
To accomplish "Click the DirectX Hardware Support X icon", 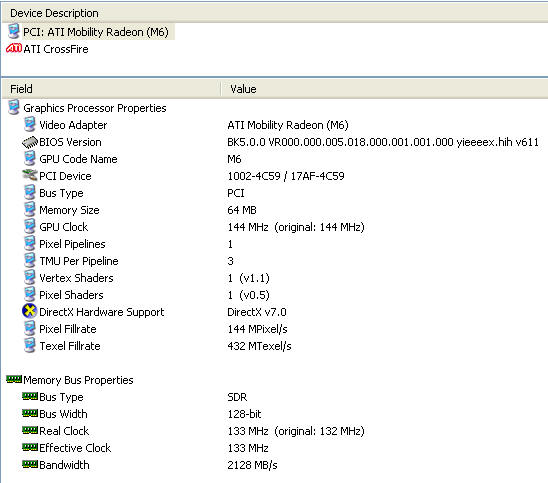I will pos(30,311).
